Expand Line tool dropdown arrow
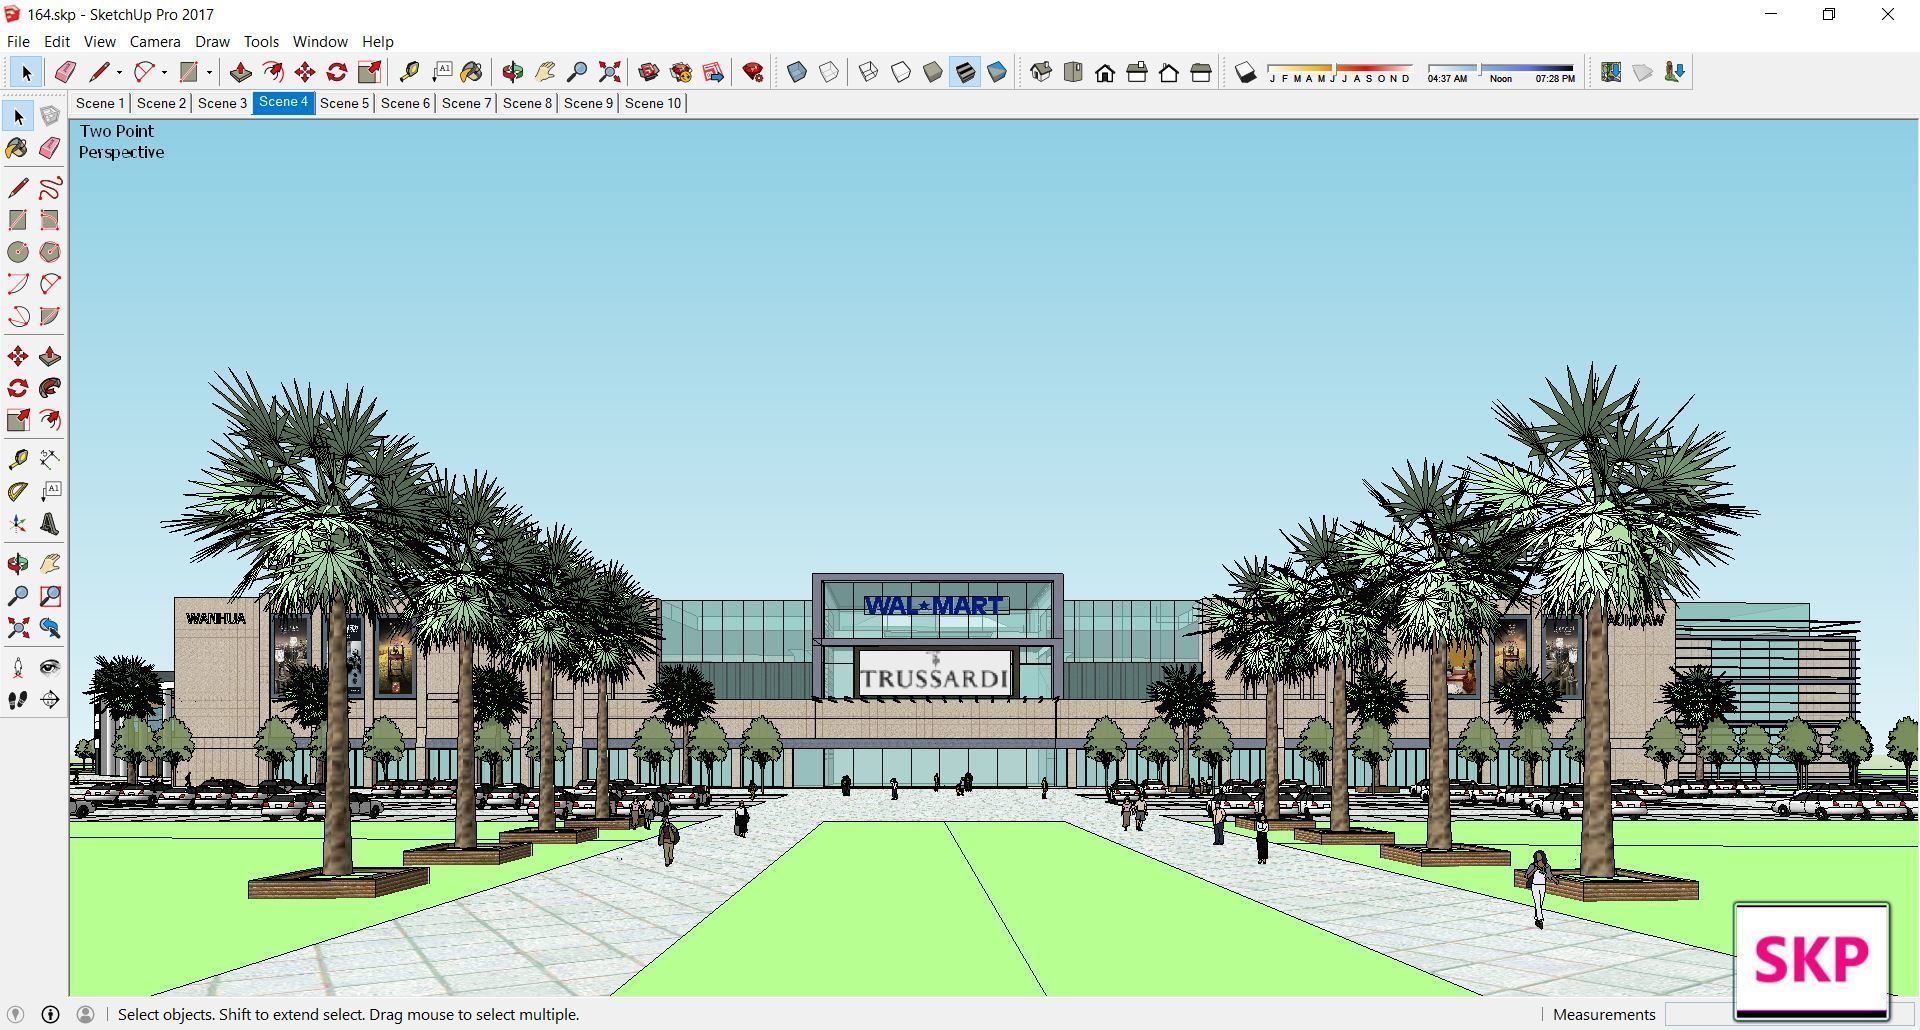This screenshot has width=1920, height=1030. (x=119, y=72)
